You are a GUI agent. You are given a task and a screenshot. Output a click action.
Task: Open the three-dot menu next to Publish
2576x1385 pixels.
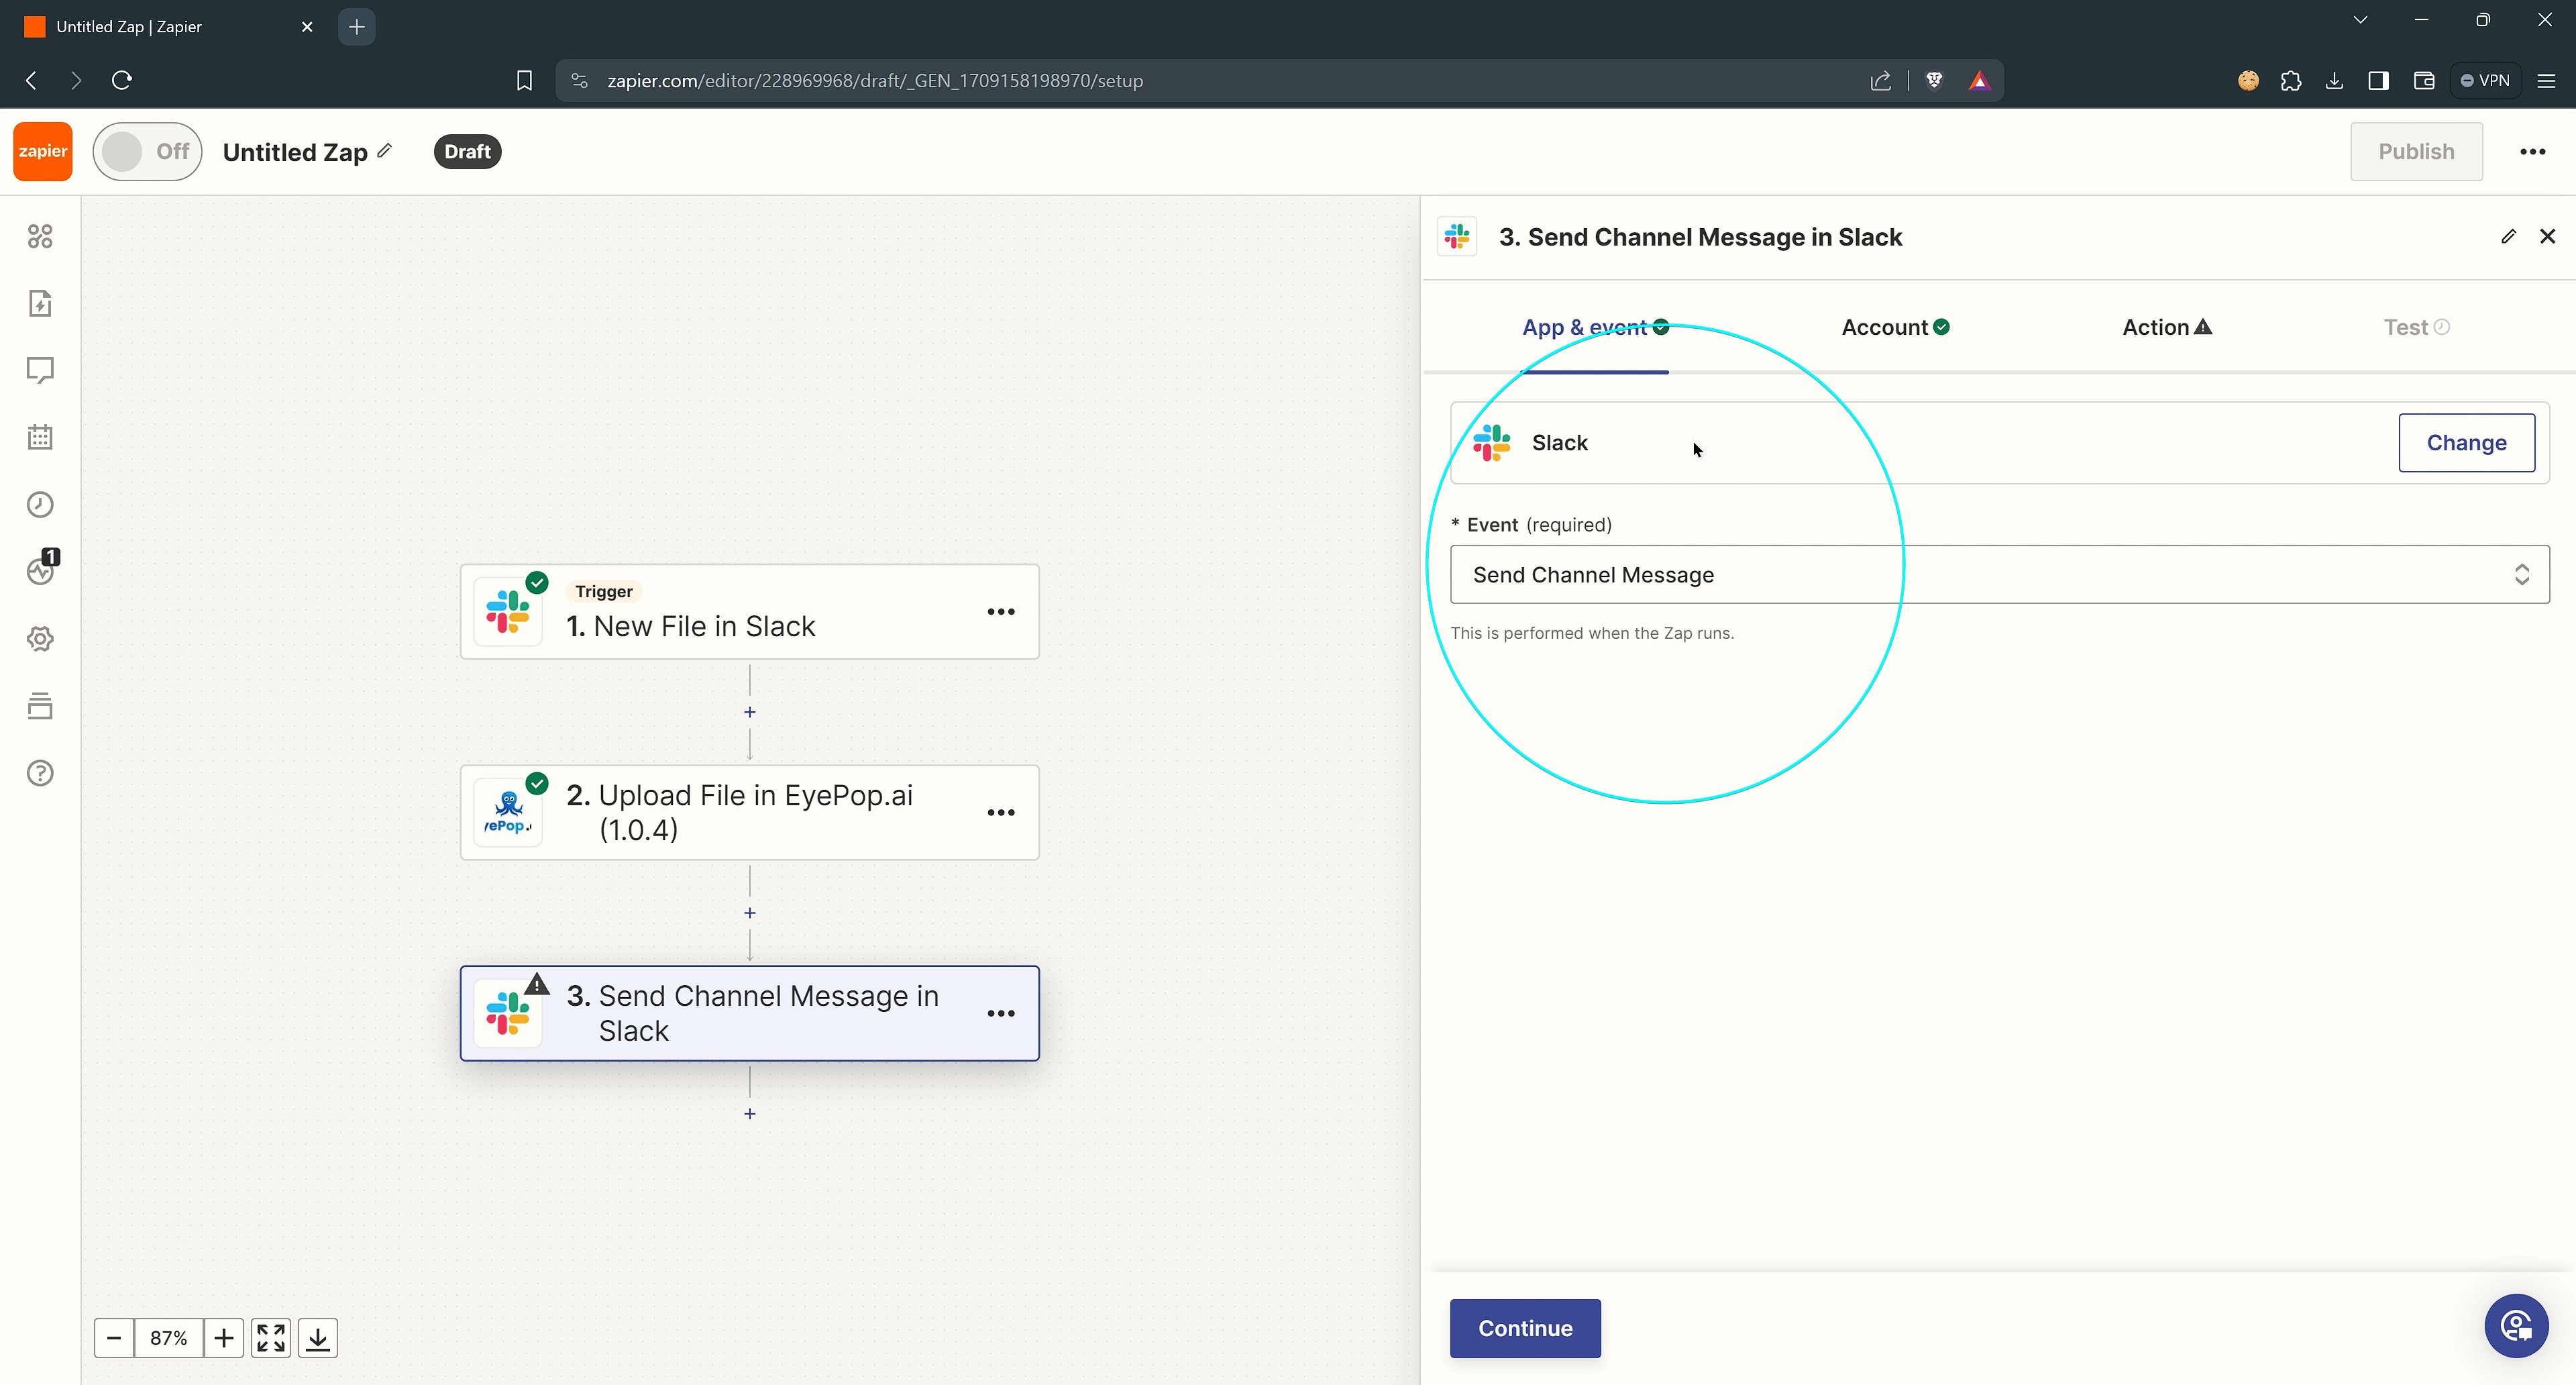tap(2534, 151)
